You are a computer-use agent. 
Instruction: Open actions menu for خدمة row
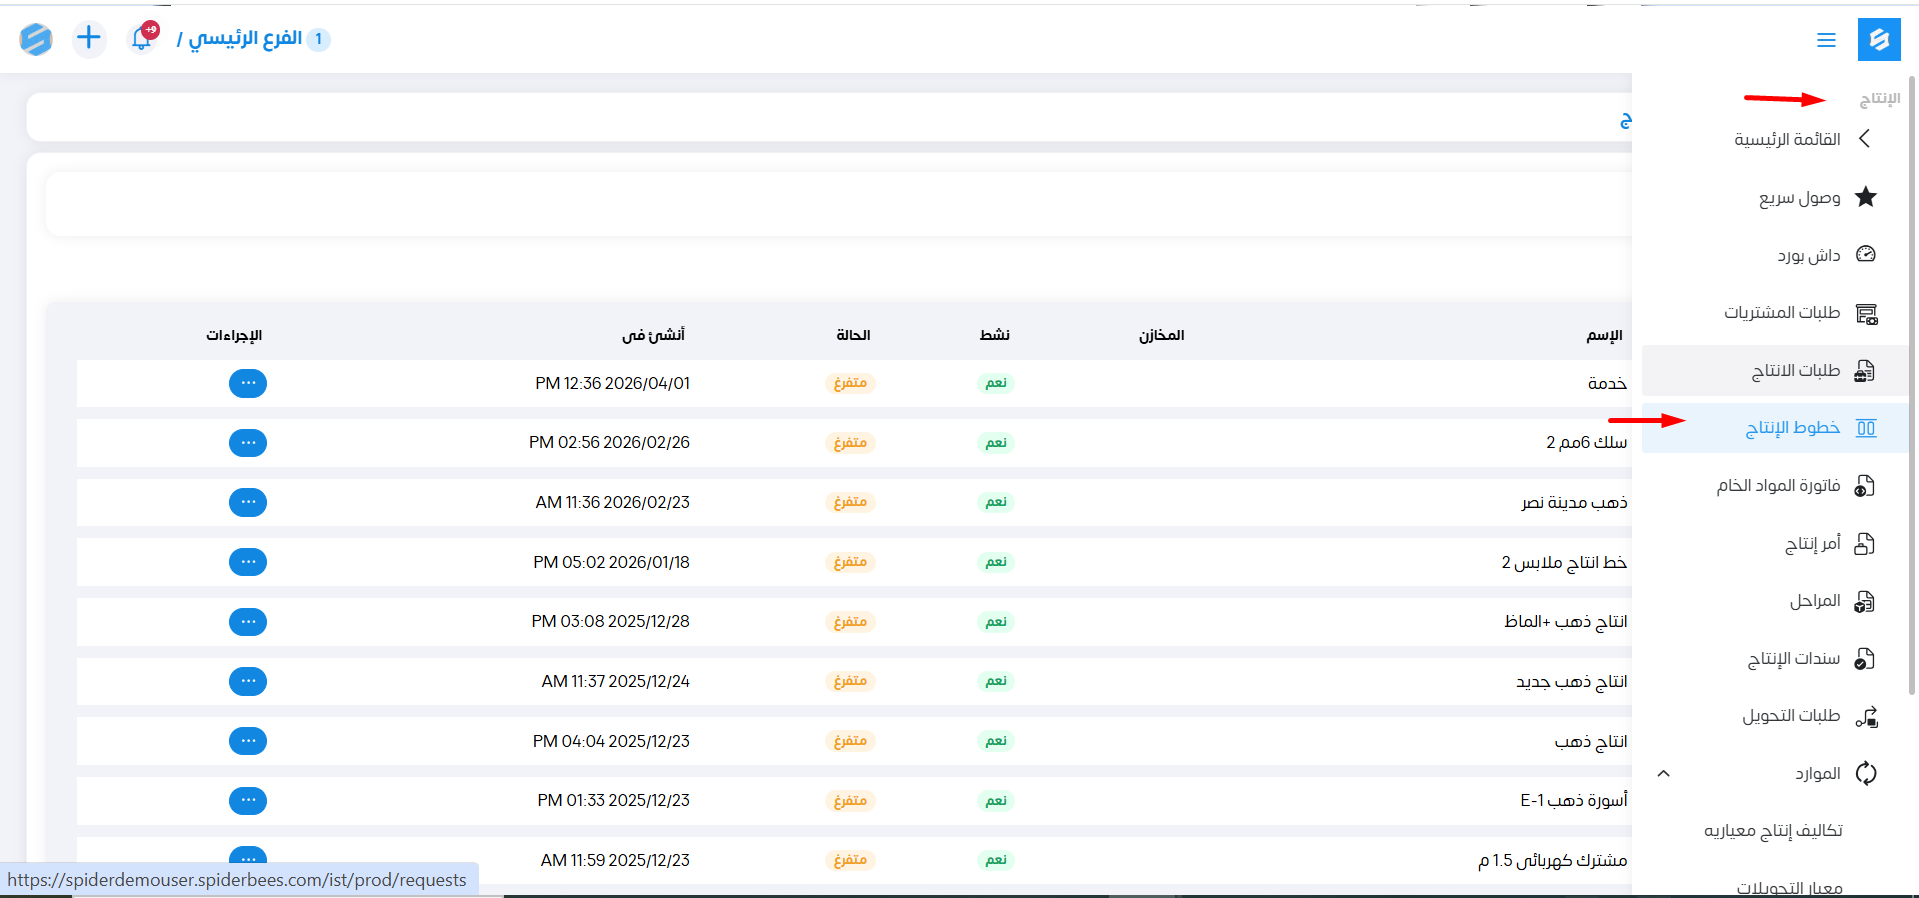click(x=247, y=383)
